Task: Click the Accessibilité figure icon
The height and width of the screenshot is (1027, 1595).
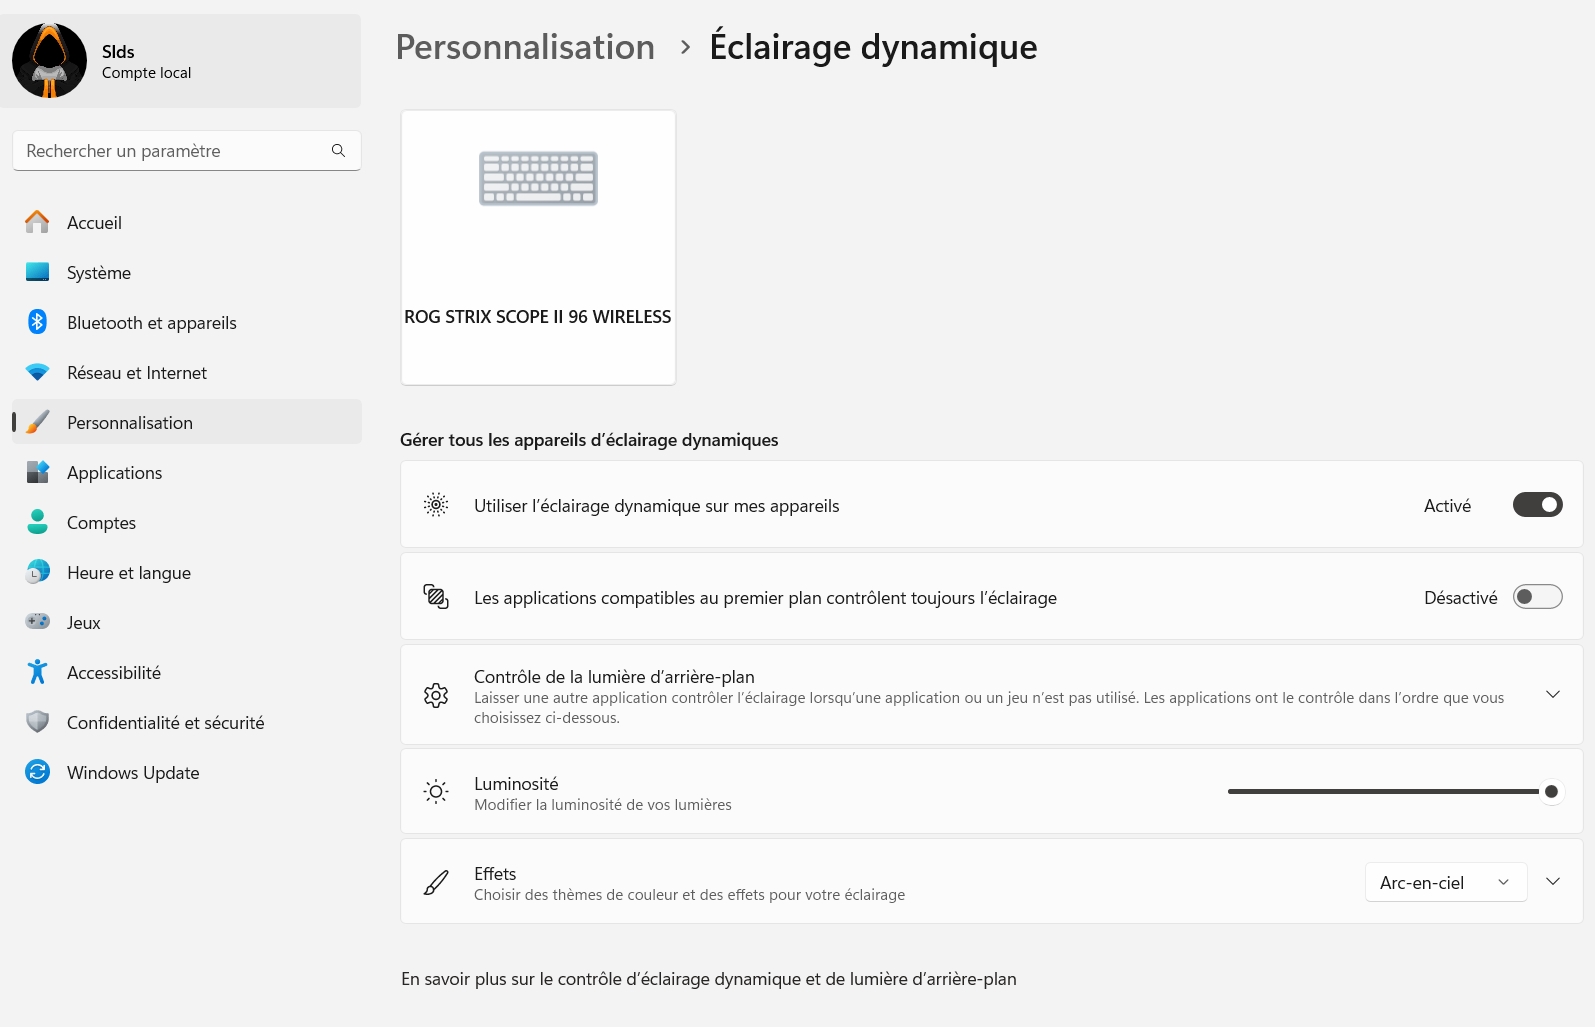Action: (x=37, y=672)
